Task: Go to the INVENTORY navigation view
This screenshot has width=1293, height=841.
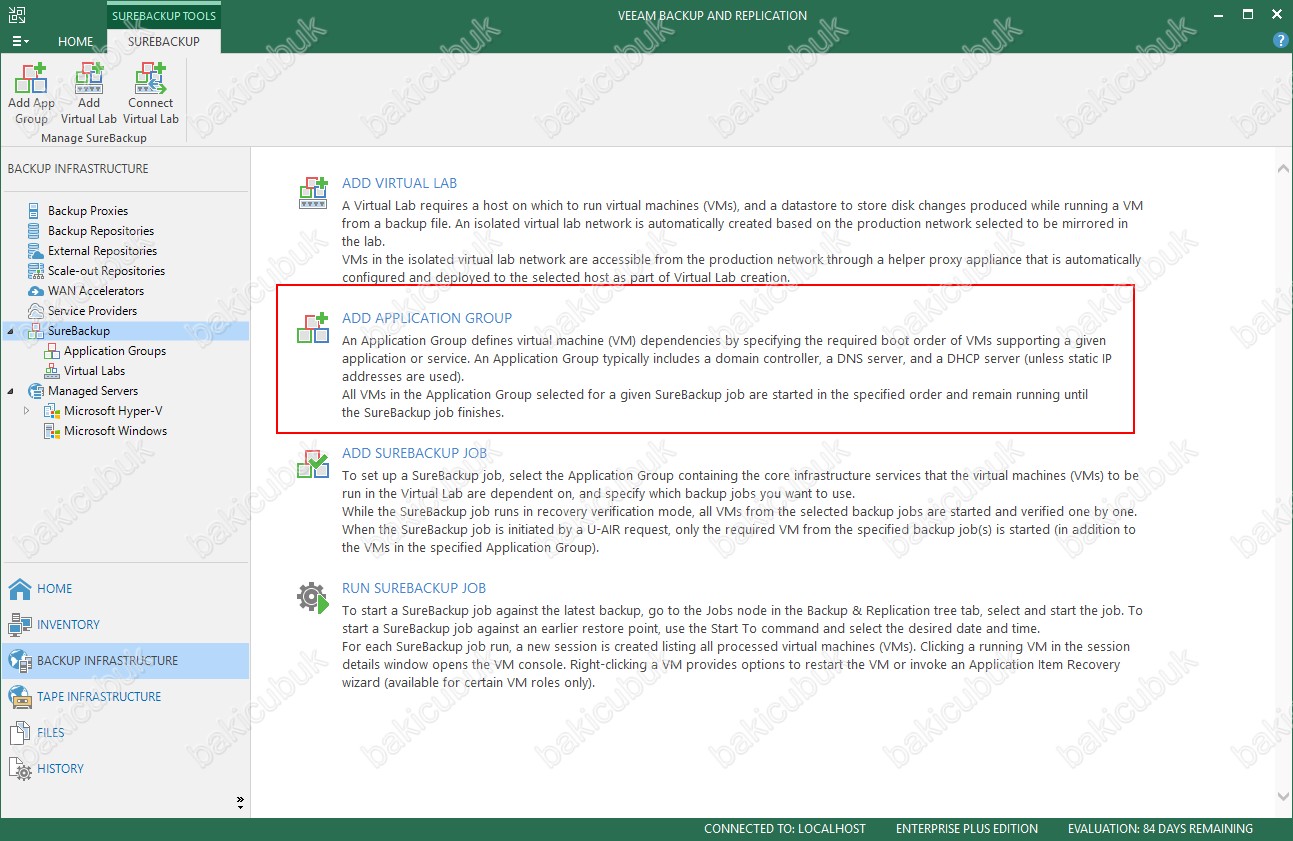Action: [x=125, y=625]
